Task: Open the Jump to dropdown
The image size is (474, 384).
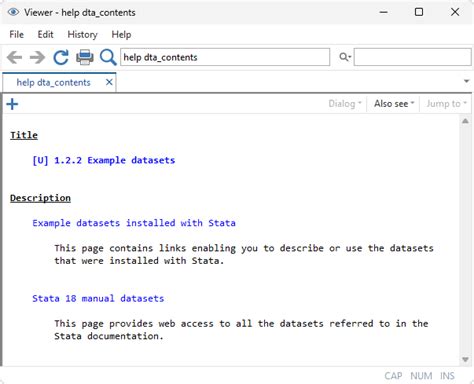Action: click(x=447, y=104)
